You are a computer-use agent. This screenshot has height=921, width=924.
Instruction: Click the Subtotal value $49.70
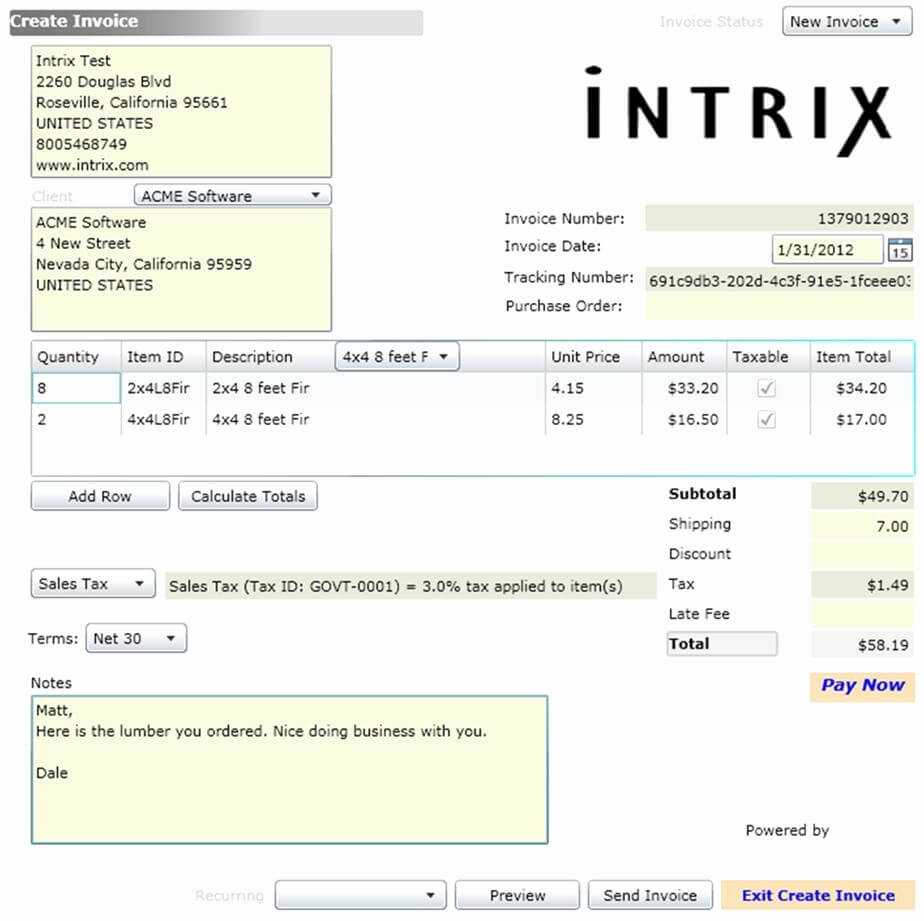[x=863, y=496]
